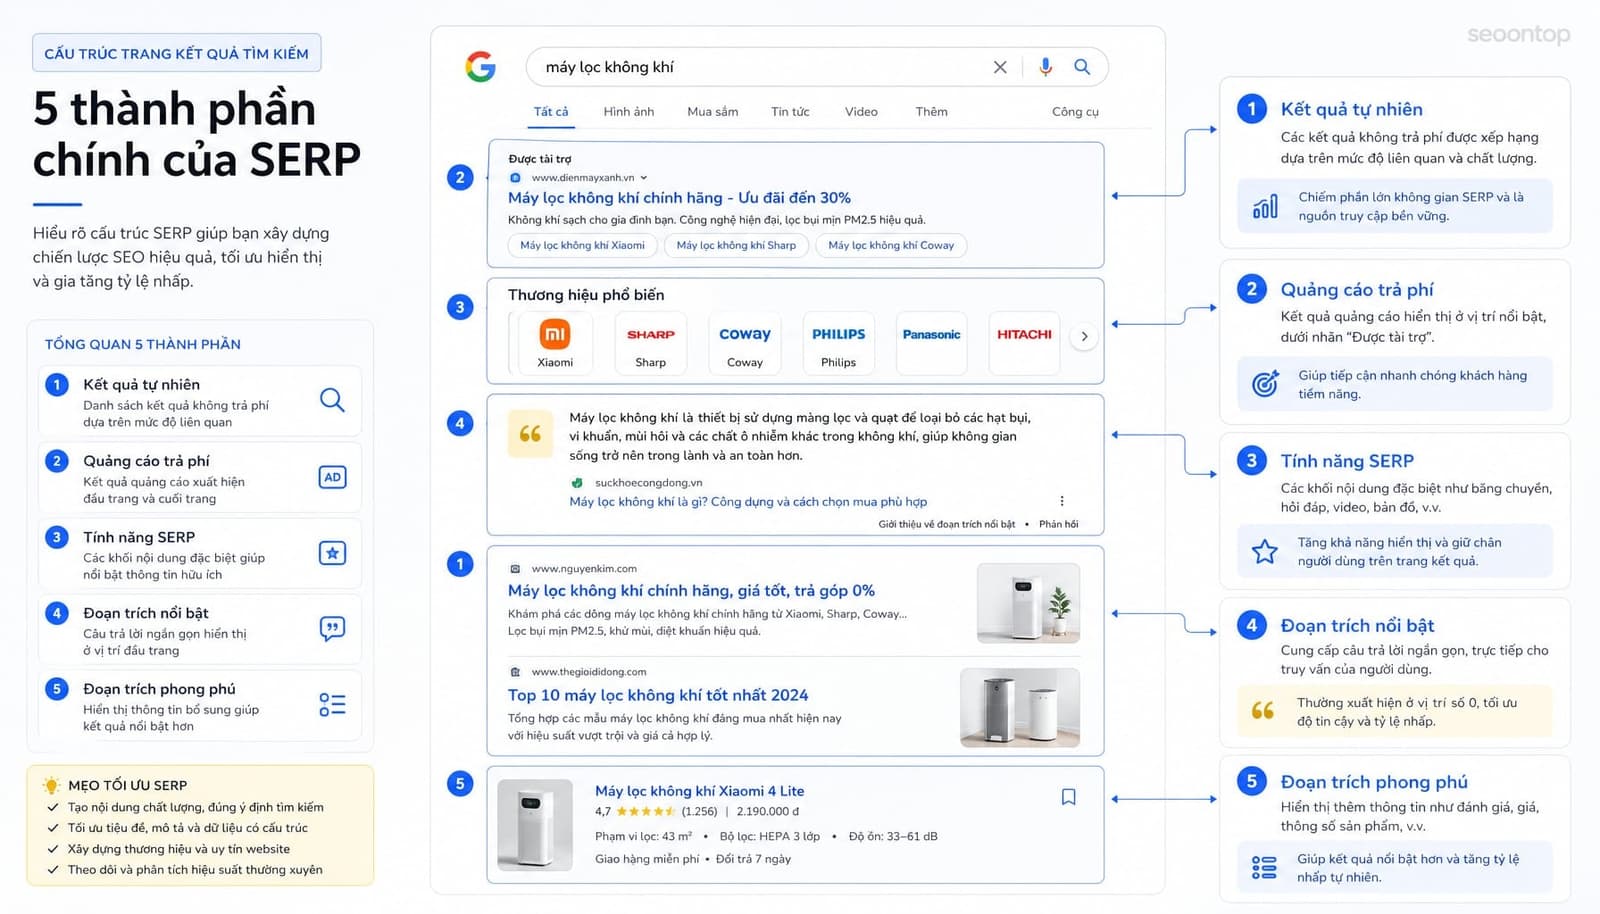Image resolution: width=1600 pixels, height=914 pixels.
Task: Click the star icon in Tính năng SERP row
Action: click(332, 553)
